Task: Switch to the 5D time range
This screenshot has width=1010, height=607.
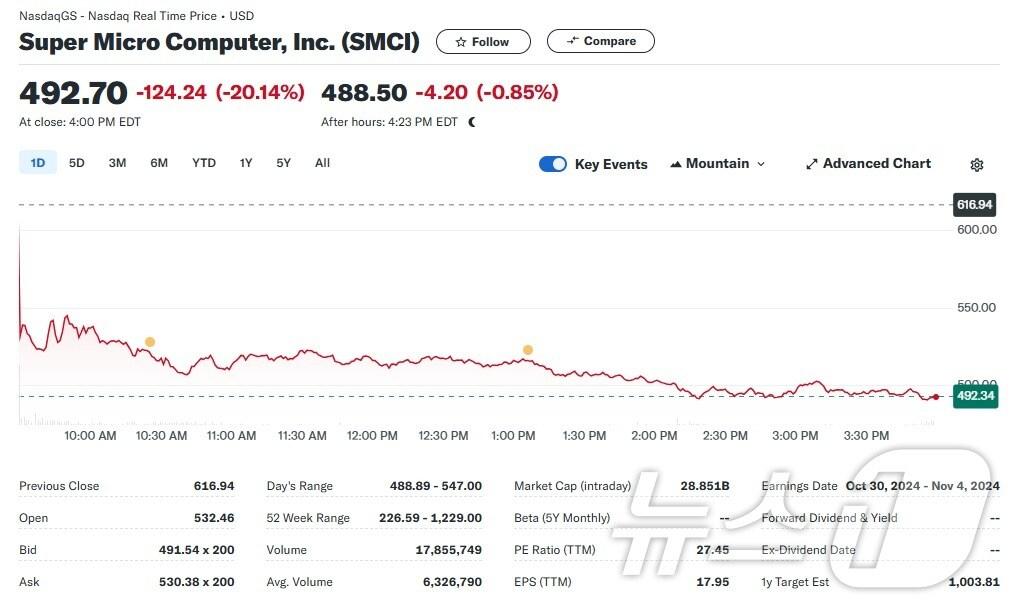Action: (77, 163)
